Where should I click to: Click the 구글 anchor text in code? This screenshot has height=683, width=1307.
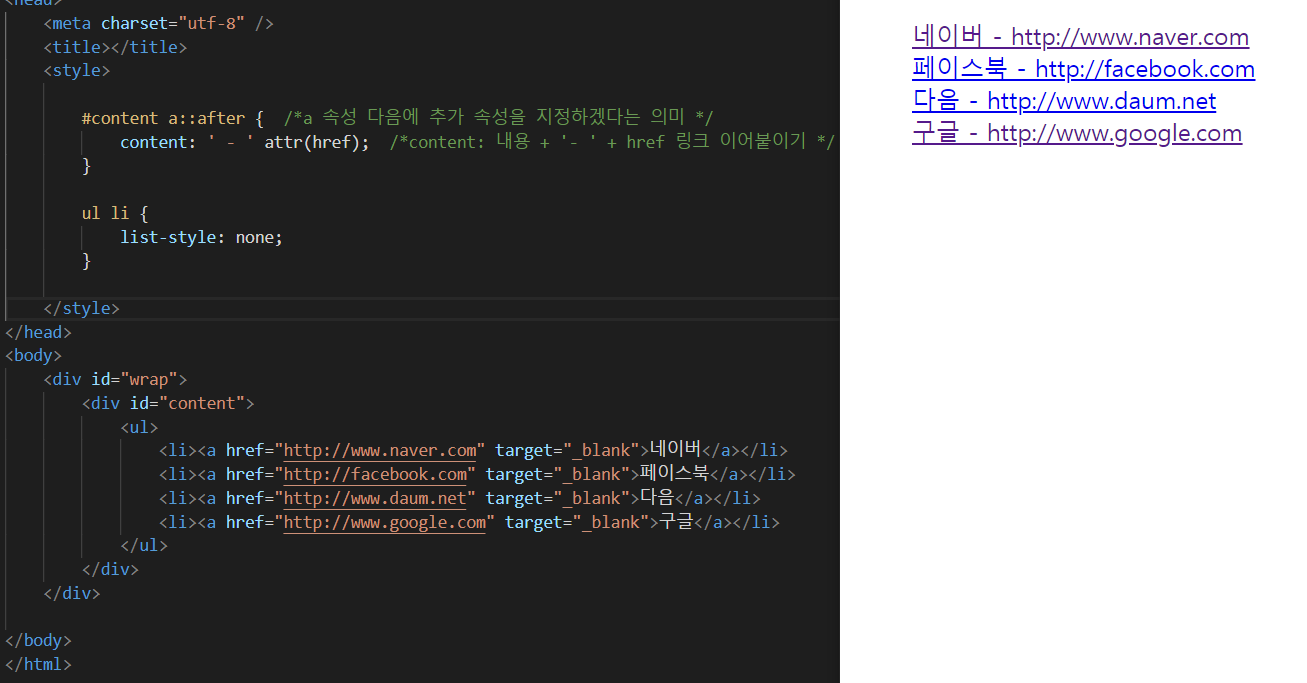coord(676,522)
